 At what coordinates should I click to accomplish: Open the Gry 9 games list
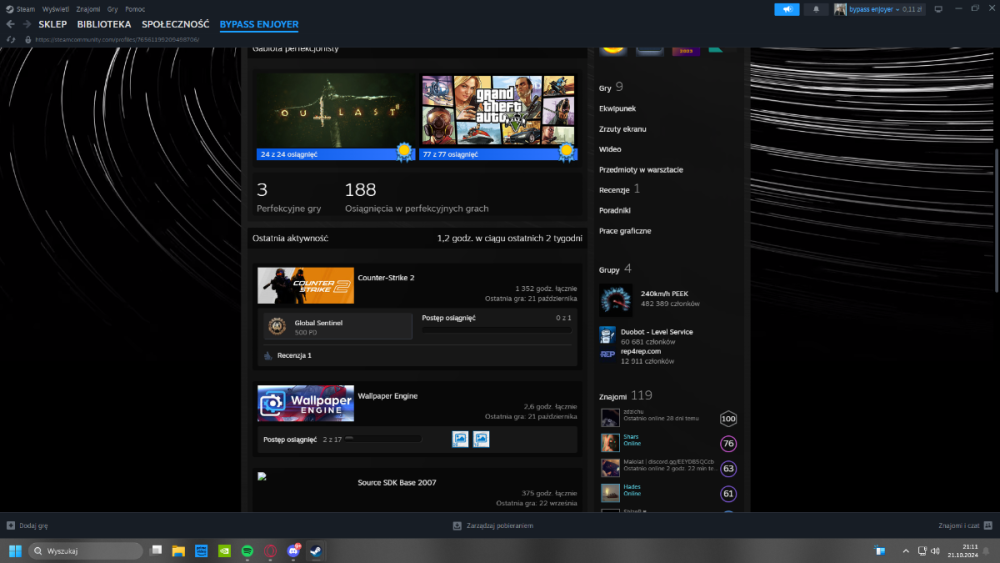pyautogui.click(x=611, y=87)
